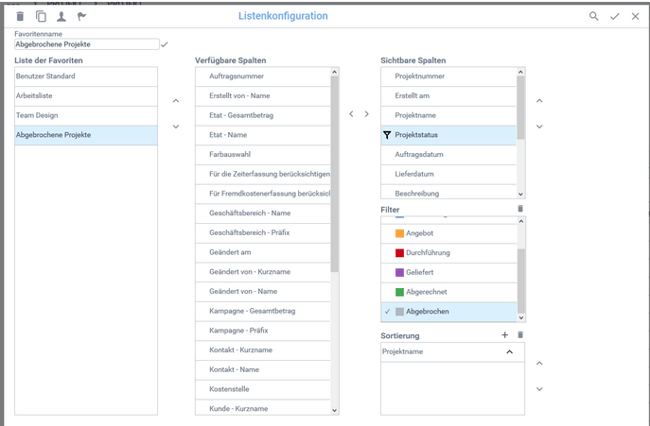Click red Durchführung color swatch

point(400,252)
